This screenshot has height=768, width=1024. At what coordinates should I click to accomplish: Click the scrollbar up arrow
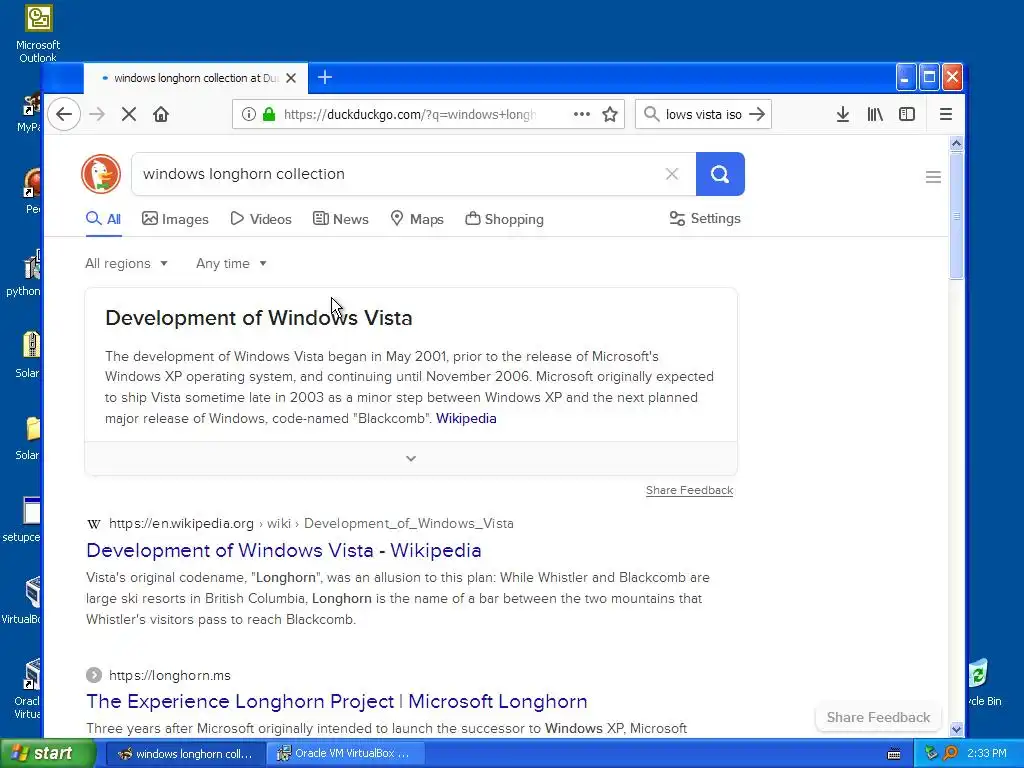(956, 143)
